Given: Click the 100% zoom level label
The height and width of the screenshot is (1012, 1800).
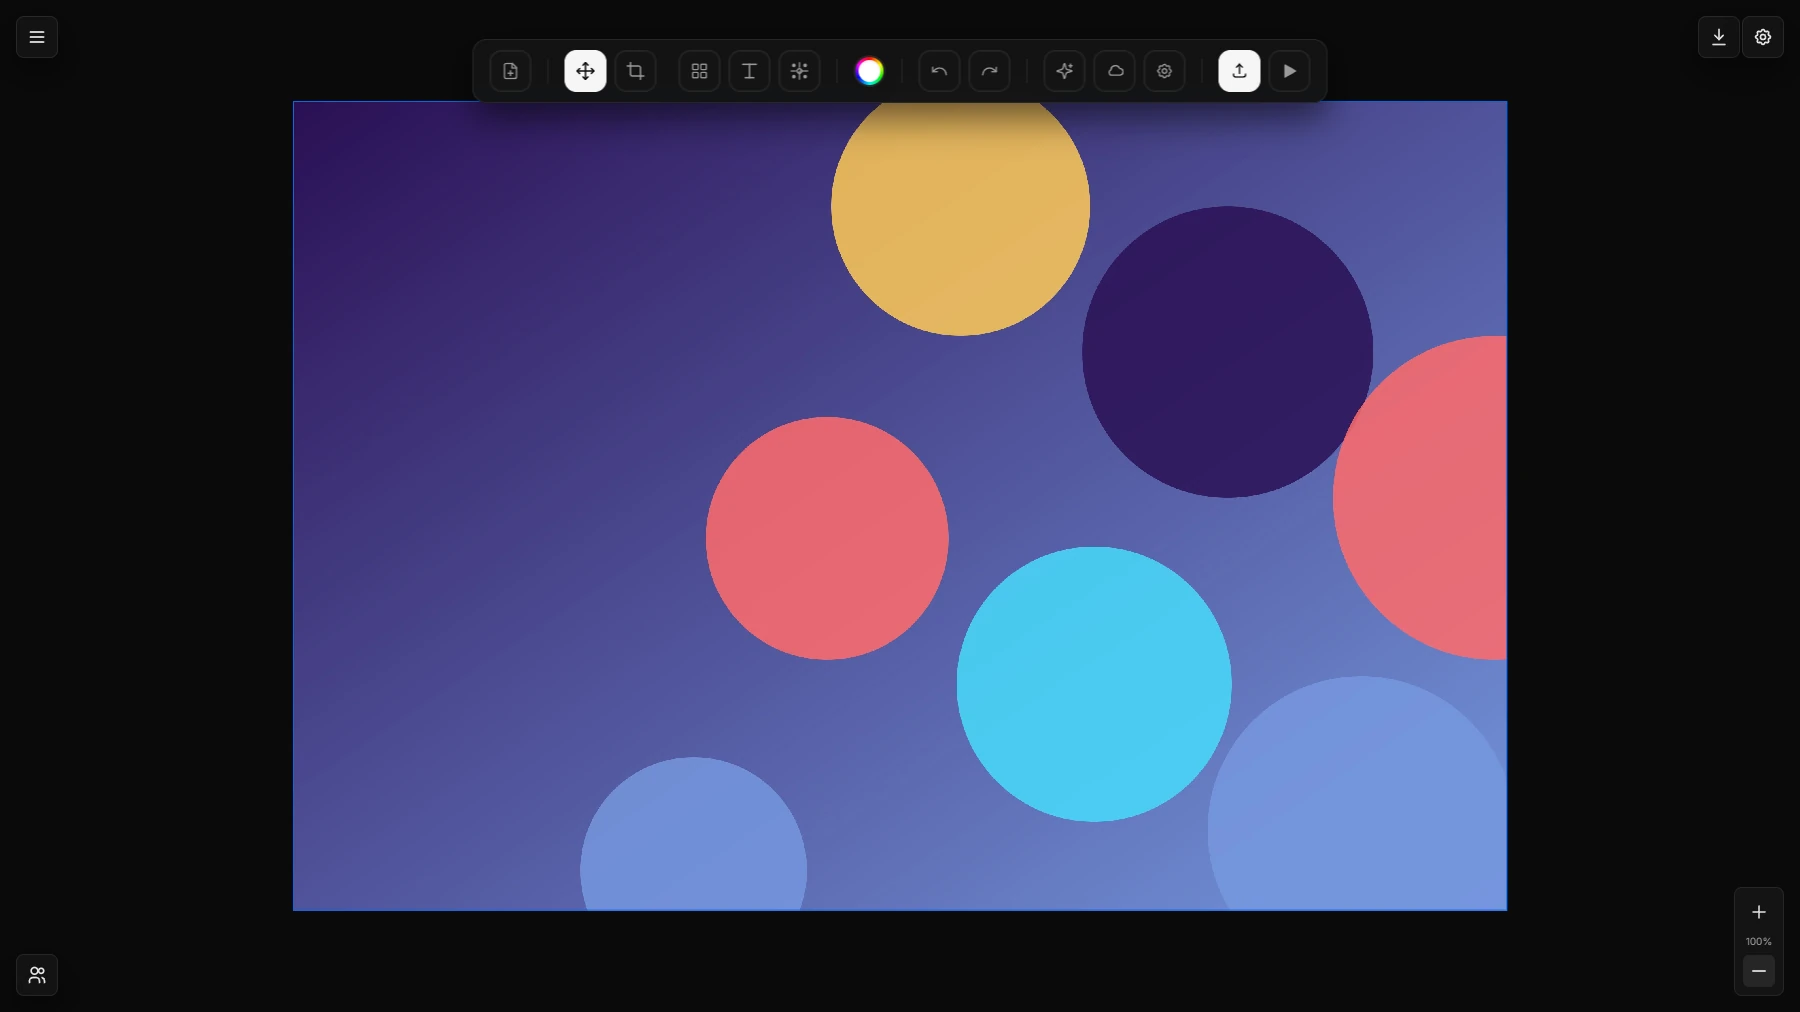Looking at the screenshot, I should [1759, 942].
